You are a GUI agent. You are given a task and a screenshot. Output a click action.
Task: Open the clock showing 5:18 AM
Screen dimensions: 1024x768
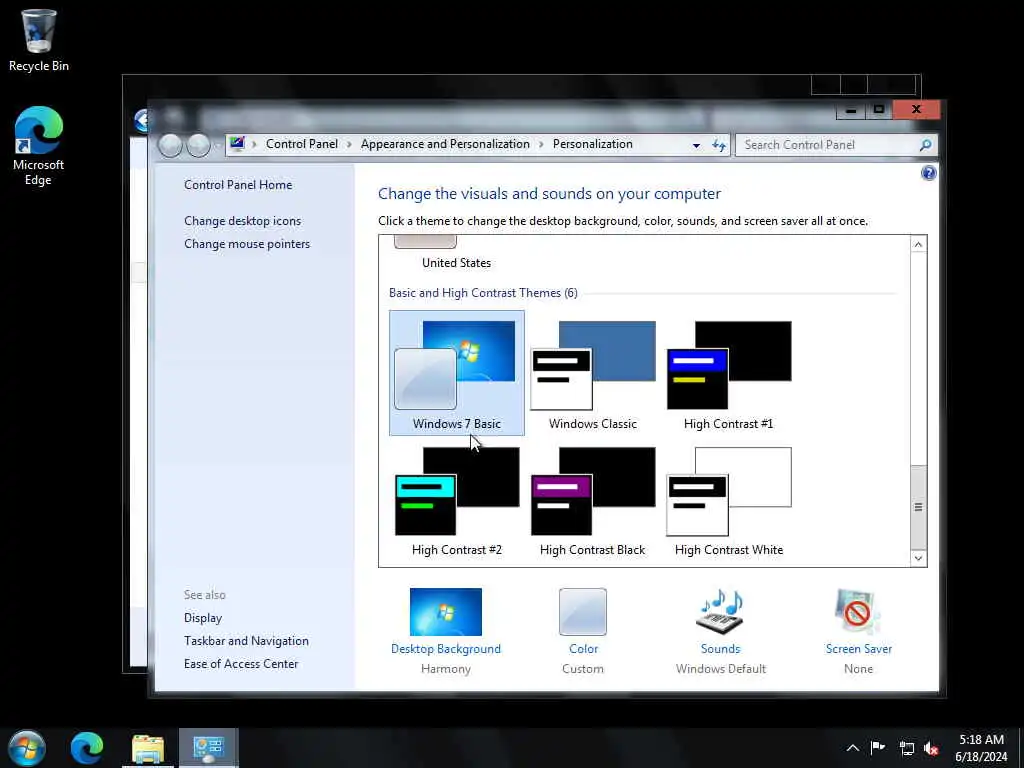981,748
